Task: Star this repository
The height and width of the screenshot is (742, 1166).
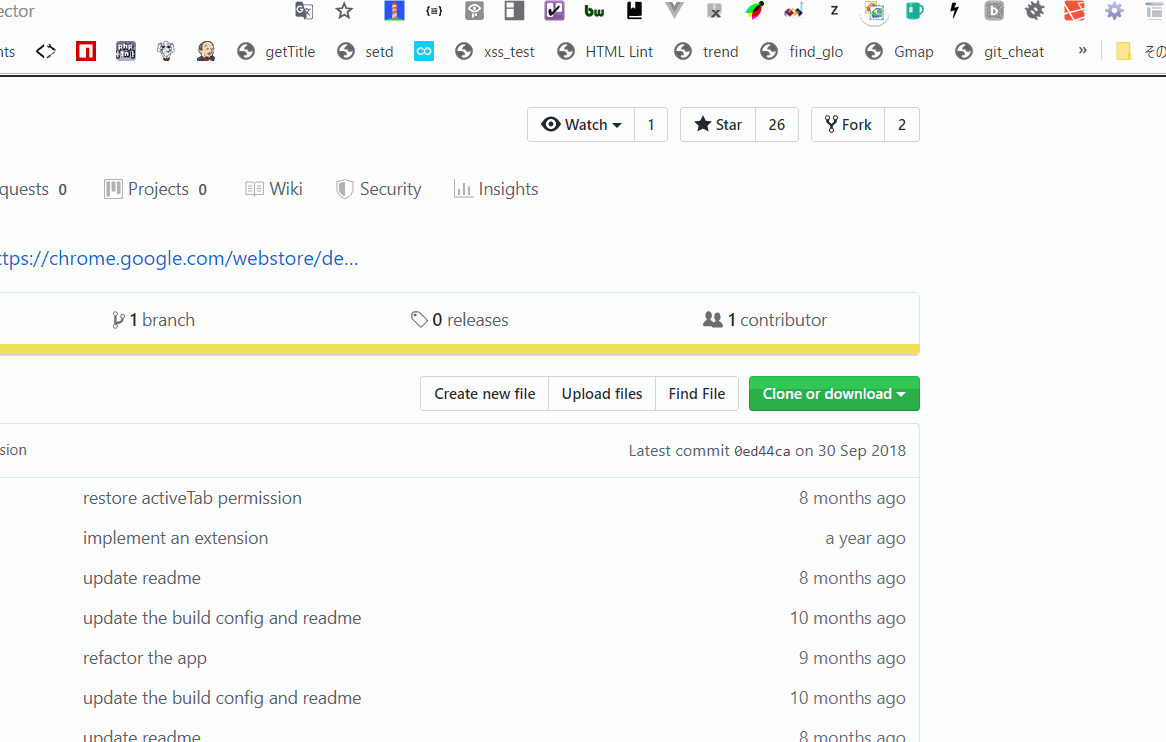Action: (x=718, y=125)
